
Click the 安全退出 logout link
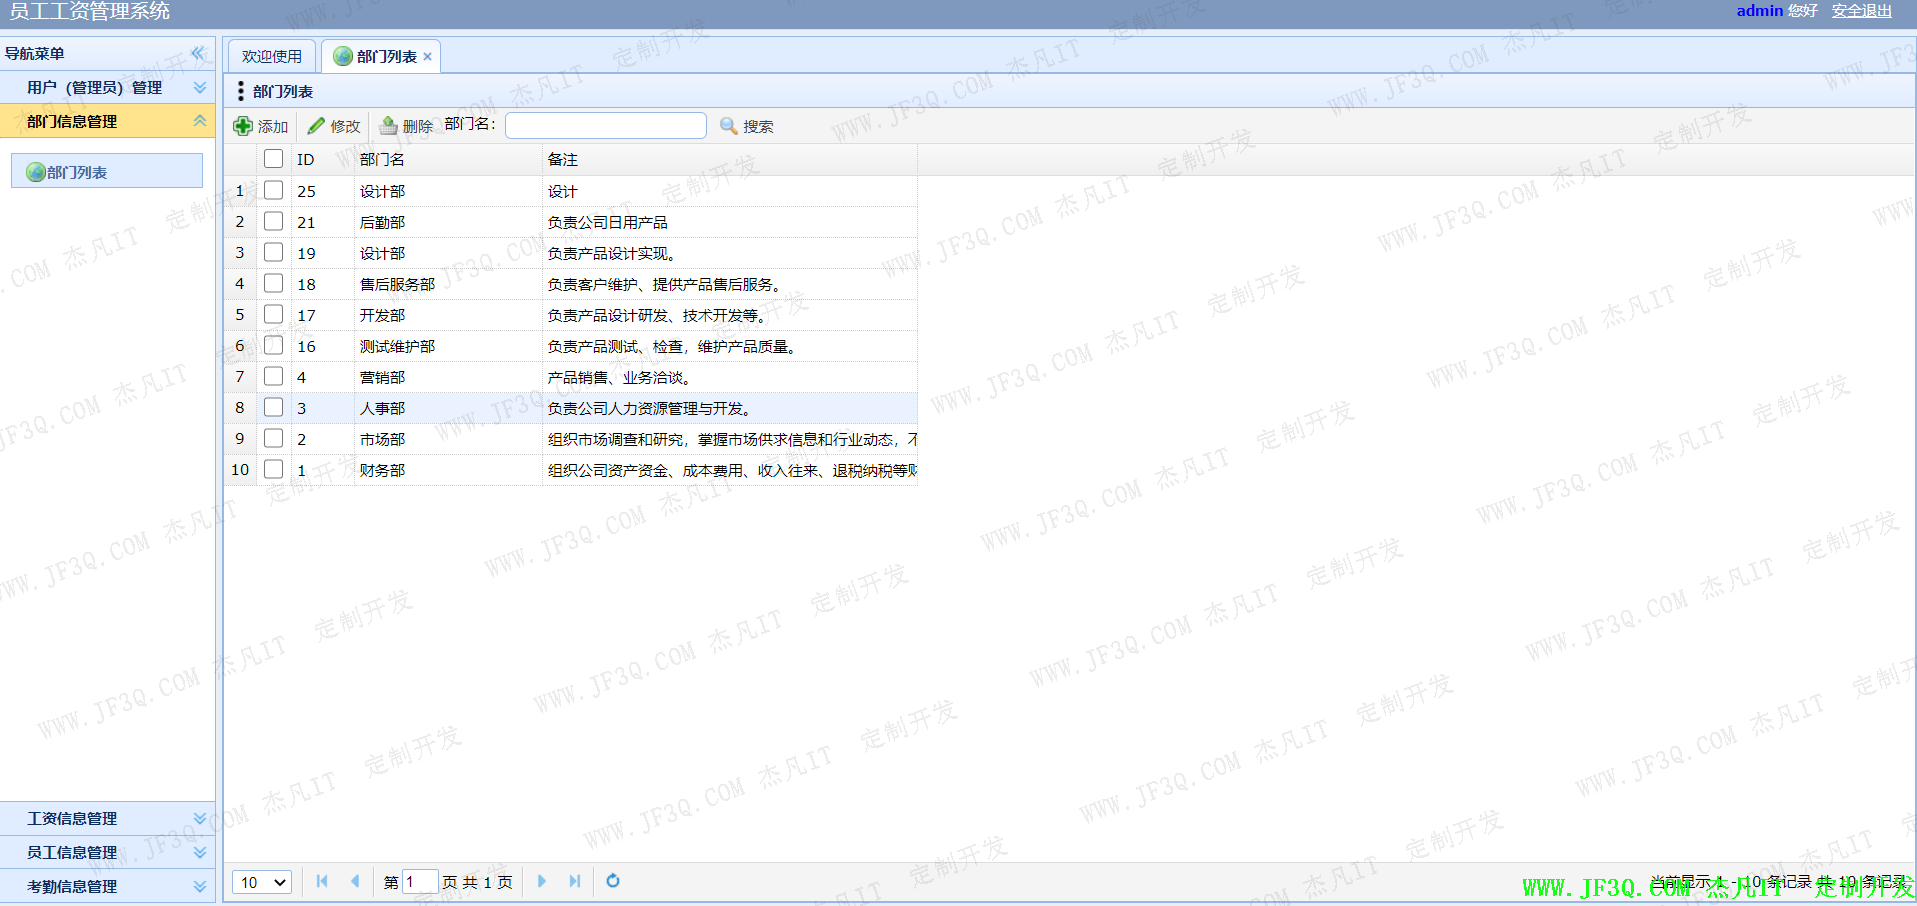1861,11
